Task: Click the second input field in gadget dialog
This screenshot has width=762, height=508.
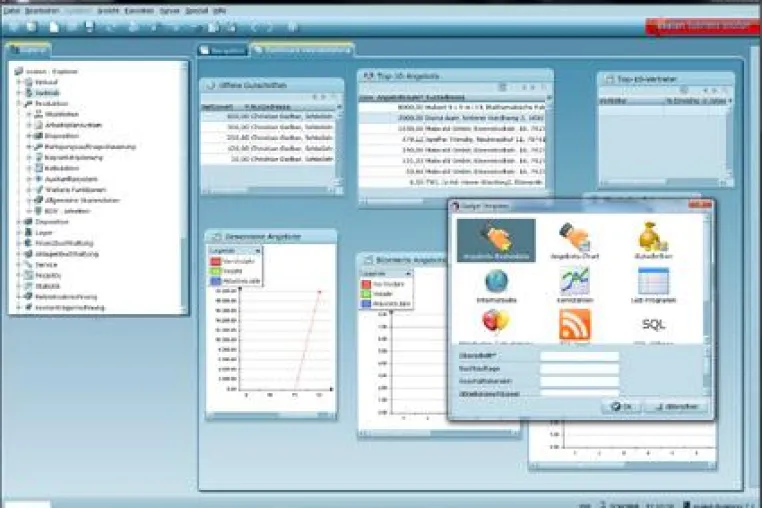Action: tap(579, 369)
